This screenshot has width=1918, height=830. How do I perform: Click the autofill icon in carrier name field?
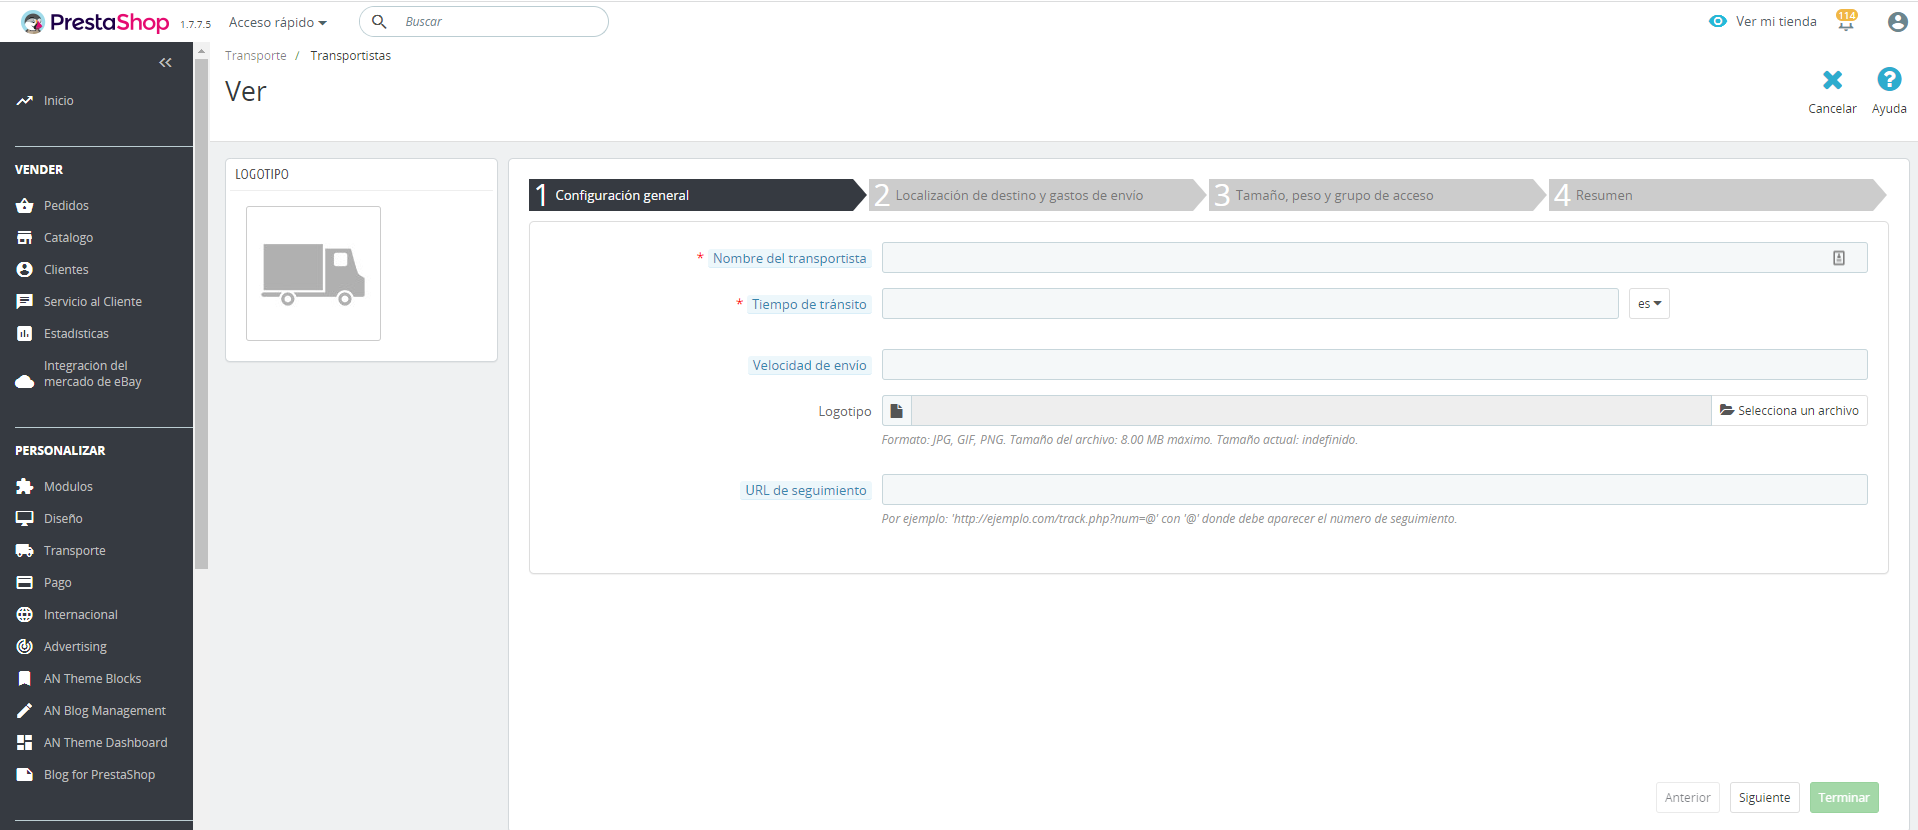click(x=1839, y=258)
